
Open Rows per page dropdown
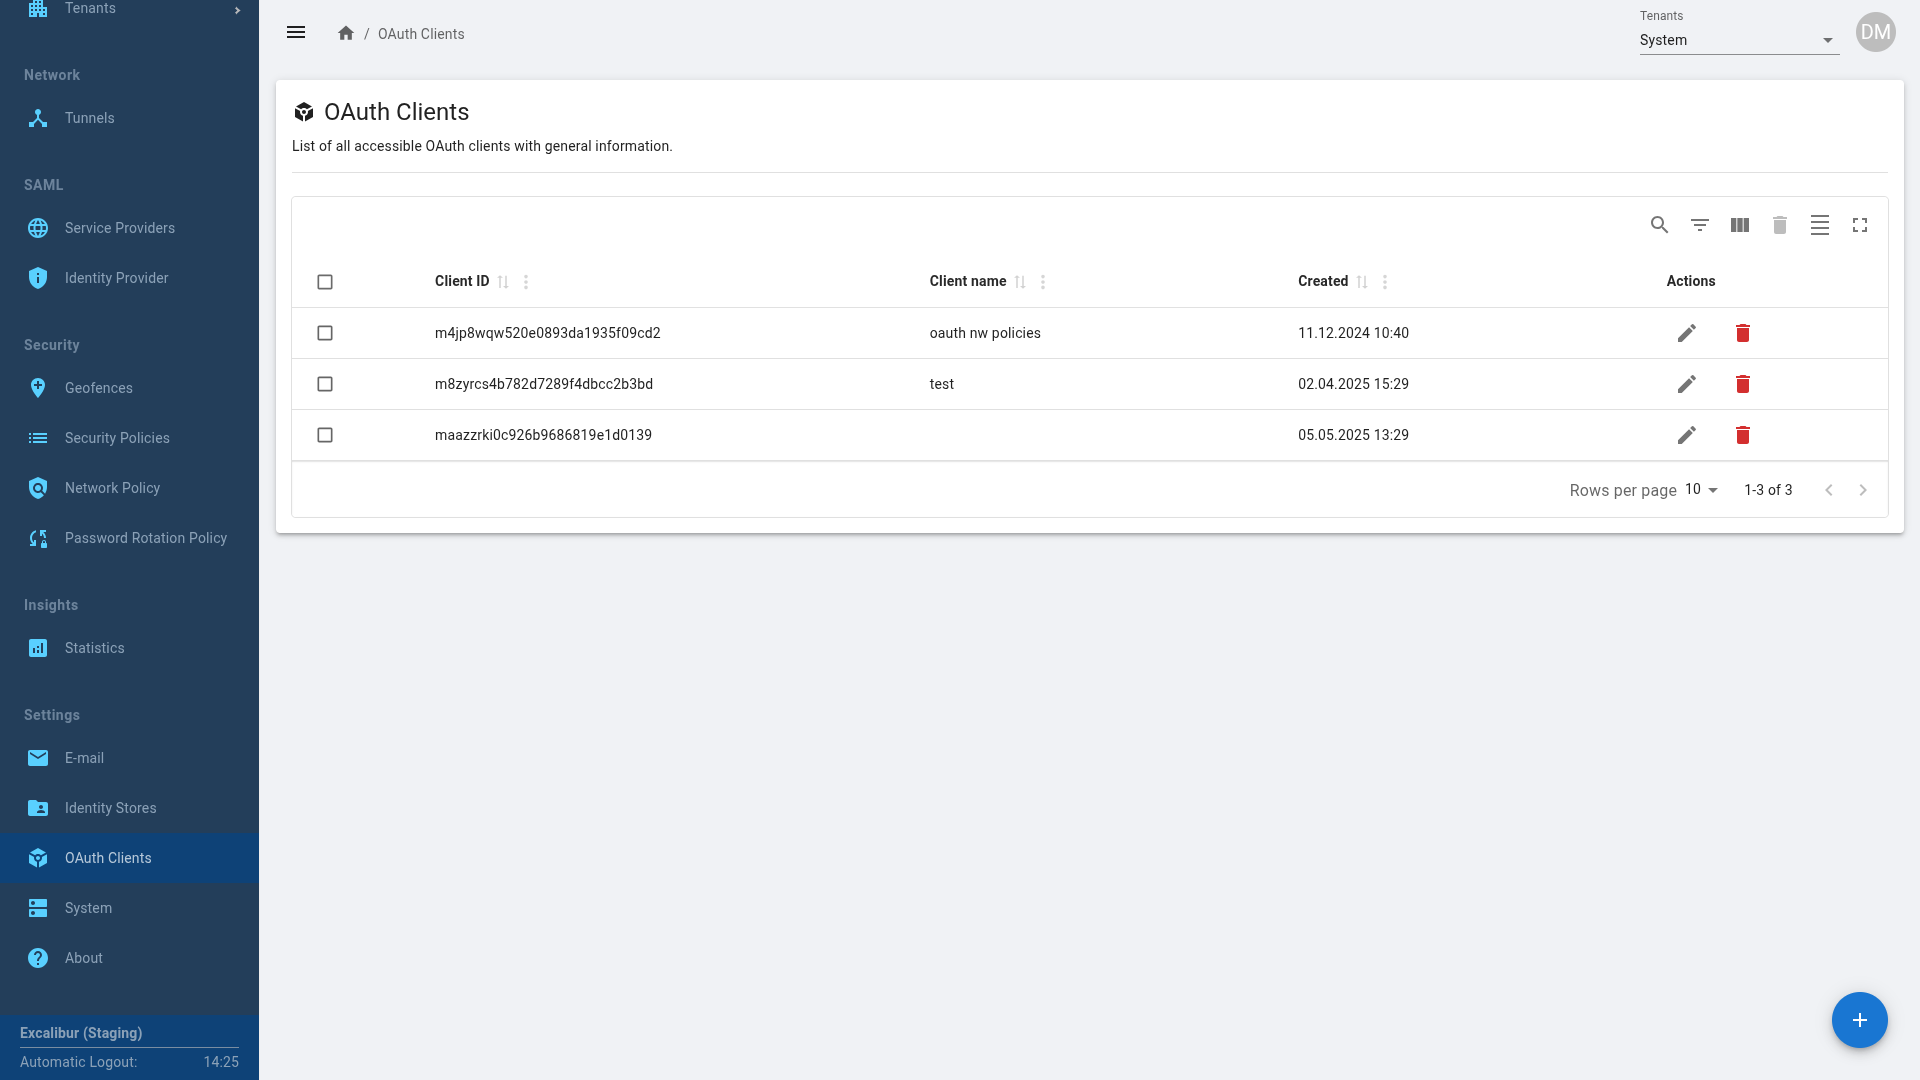[x=1701, y=490]
